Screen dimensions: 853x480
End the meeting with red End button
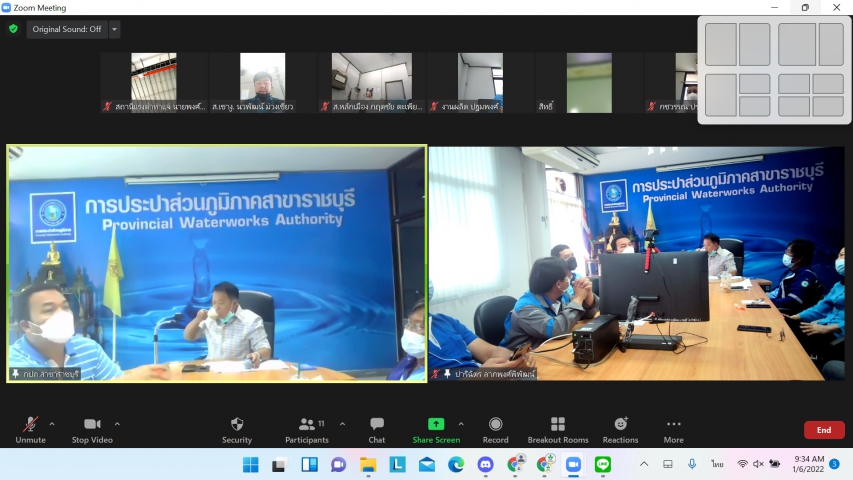[x=824, y=430]
